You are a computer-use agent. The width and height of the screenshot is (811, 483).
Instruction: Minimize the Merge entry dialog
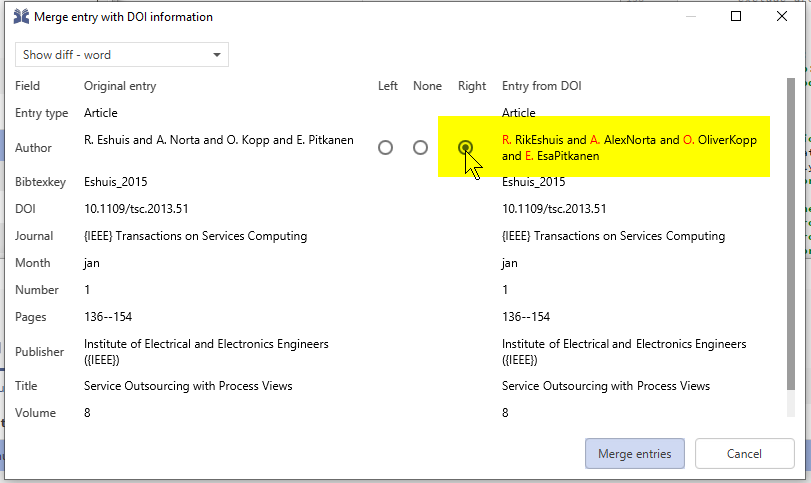pos(690,17)
